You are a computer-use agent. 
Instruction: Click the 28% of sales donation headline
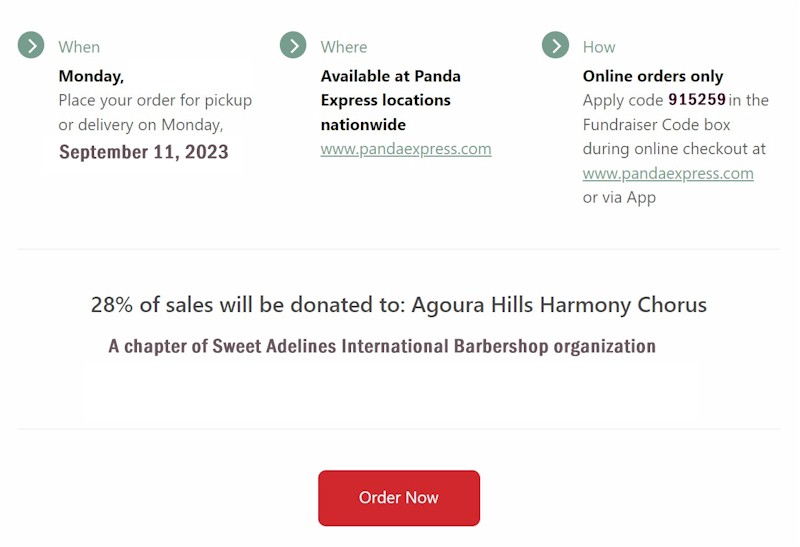(399, 305)
